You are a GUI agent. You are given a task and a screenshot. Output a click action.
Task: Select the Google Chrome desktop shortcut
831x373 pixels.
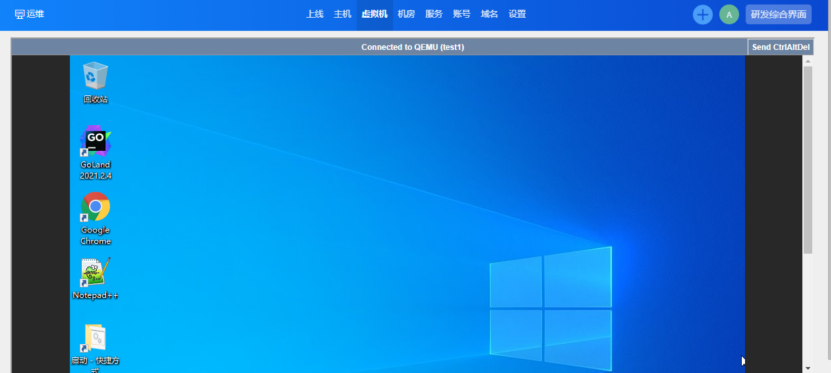[x=95, y=218]
